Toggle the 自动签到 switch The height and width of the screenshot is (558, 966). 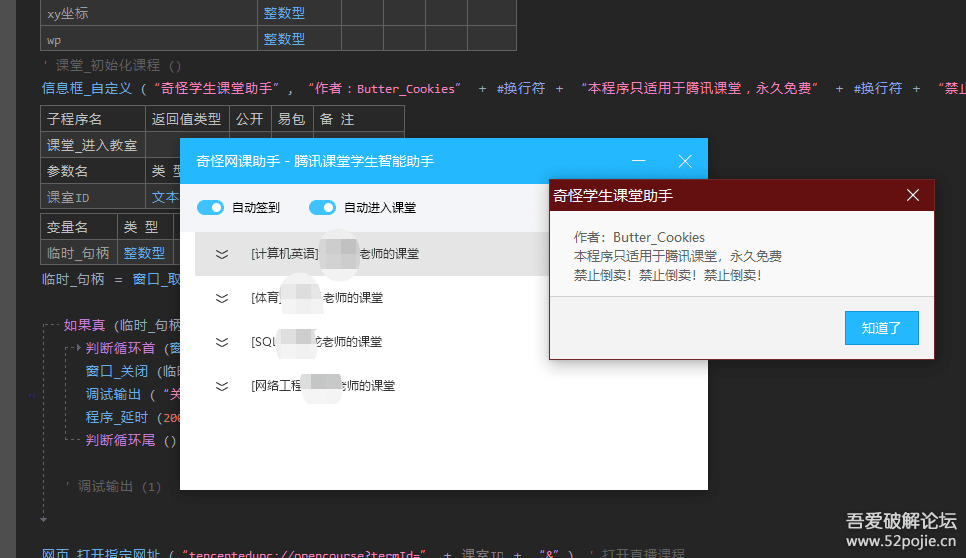point(210,208)
